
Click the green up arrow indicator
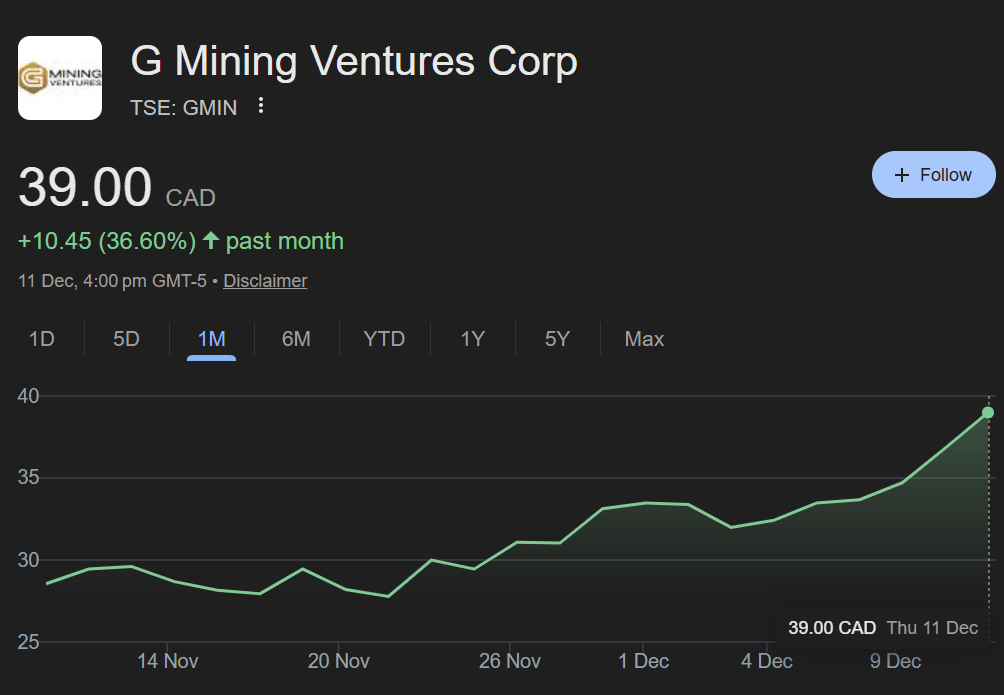pos(211,241)
